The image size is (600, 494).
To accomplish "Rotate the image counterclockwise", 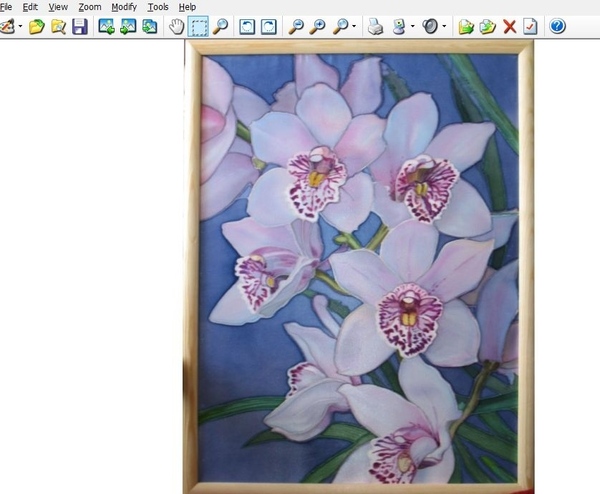I will pos(247,26).
